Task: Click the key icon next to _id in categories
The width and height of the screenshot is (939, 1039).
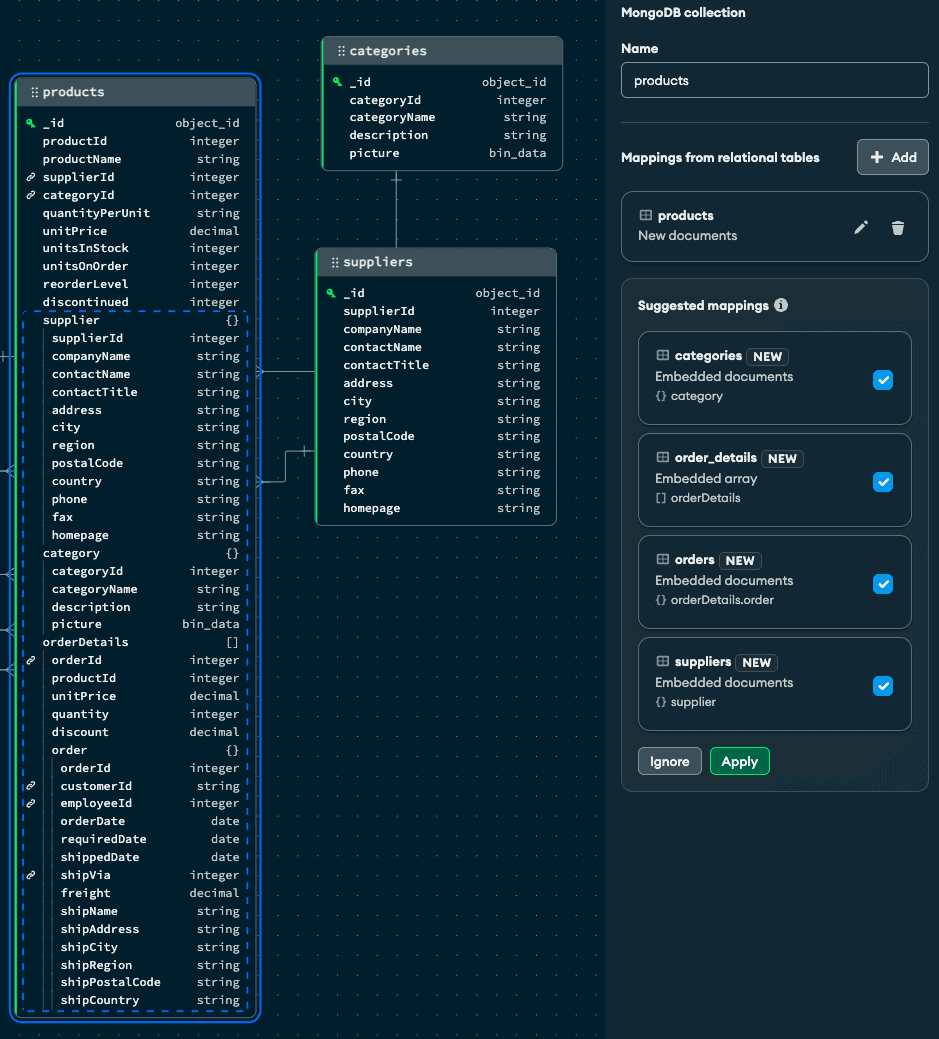Action: [336, 81]
